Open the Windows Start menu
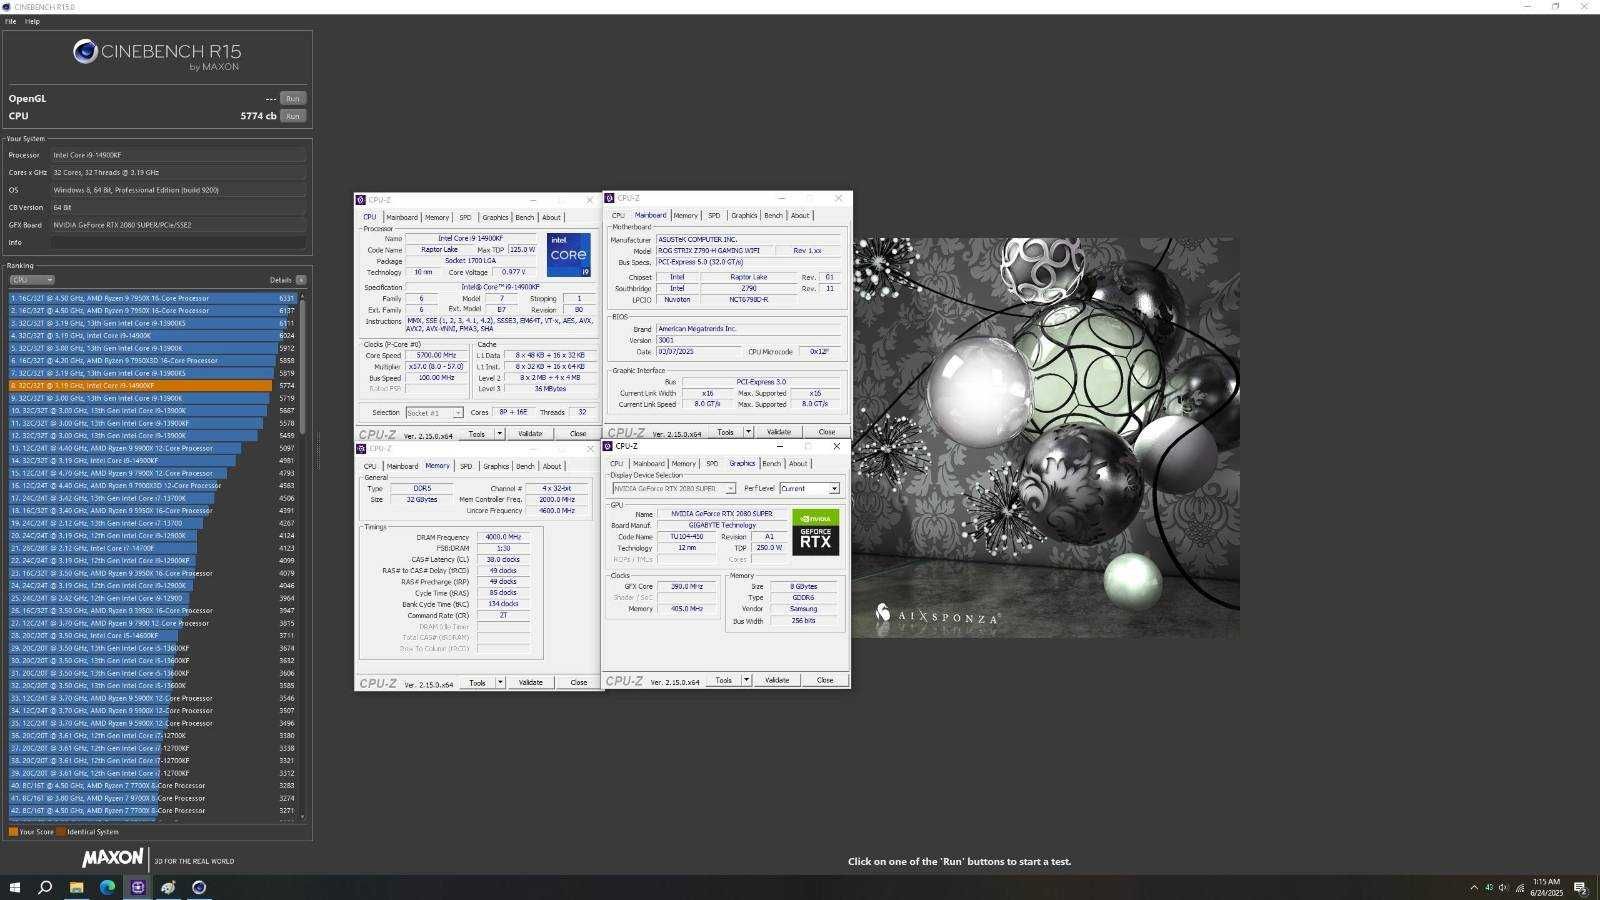1600x900 pixels. tap(14, 887)
